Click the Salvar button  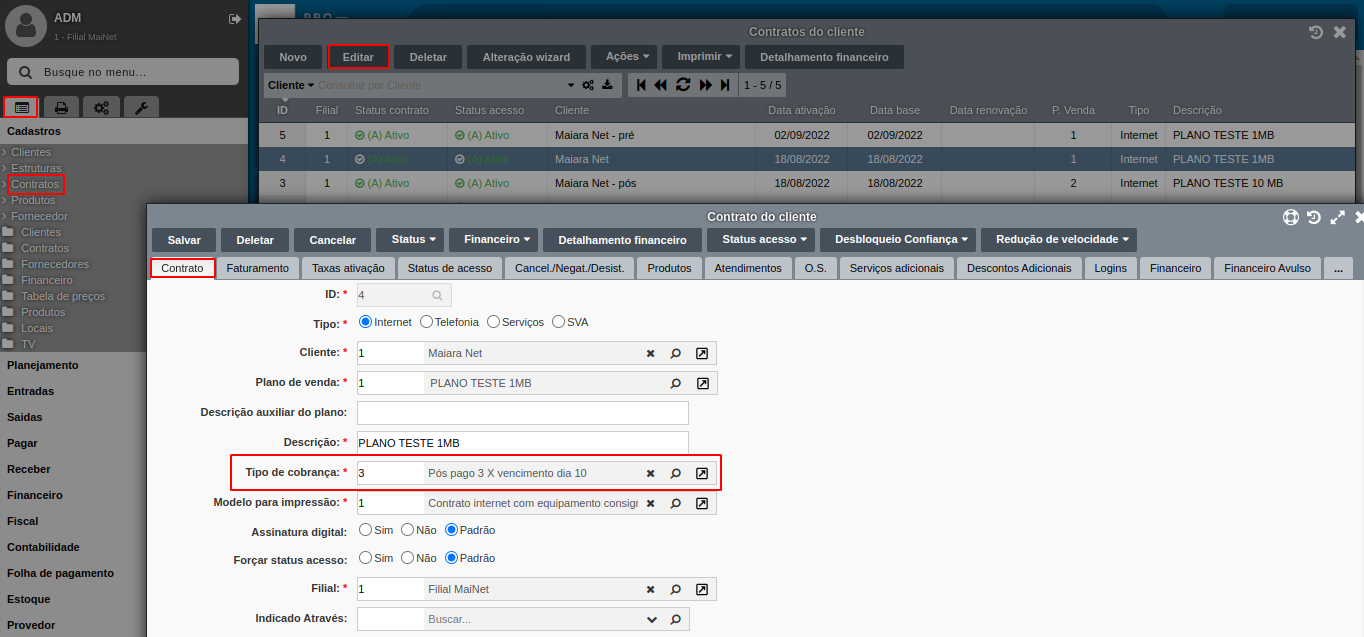184,240
